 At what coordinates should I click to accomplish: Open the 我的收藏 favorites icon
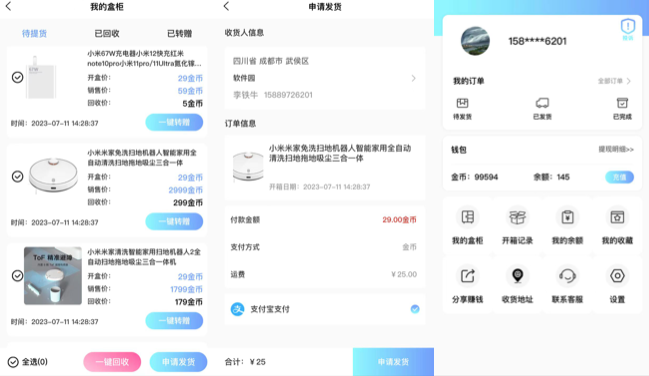[617, 217]
